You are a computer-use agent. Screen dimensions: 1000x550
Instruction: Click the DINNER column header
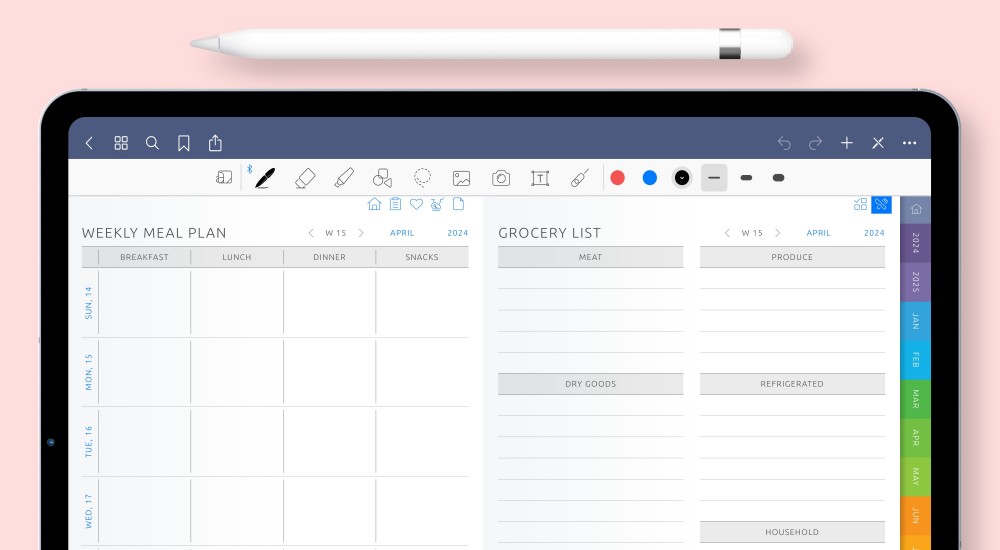click(x=330, y=257)
